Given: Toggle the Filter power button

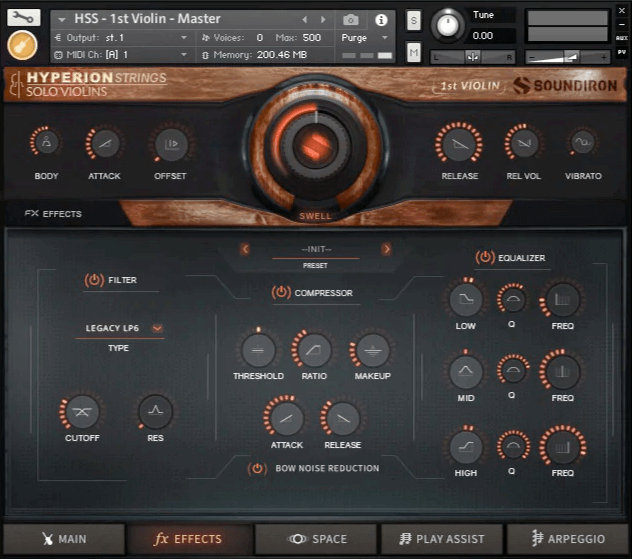Looking at the screenshot, I should coord(94,280).
